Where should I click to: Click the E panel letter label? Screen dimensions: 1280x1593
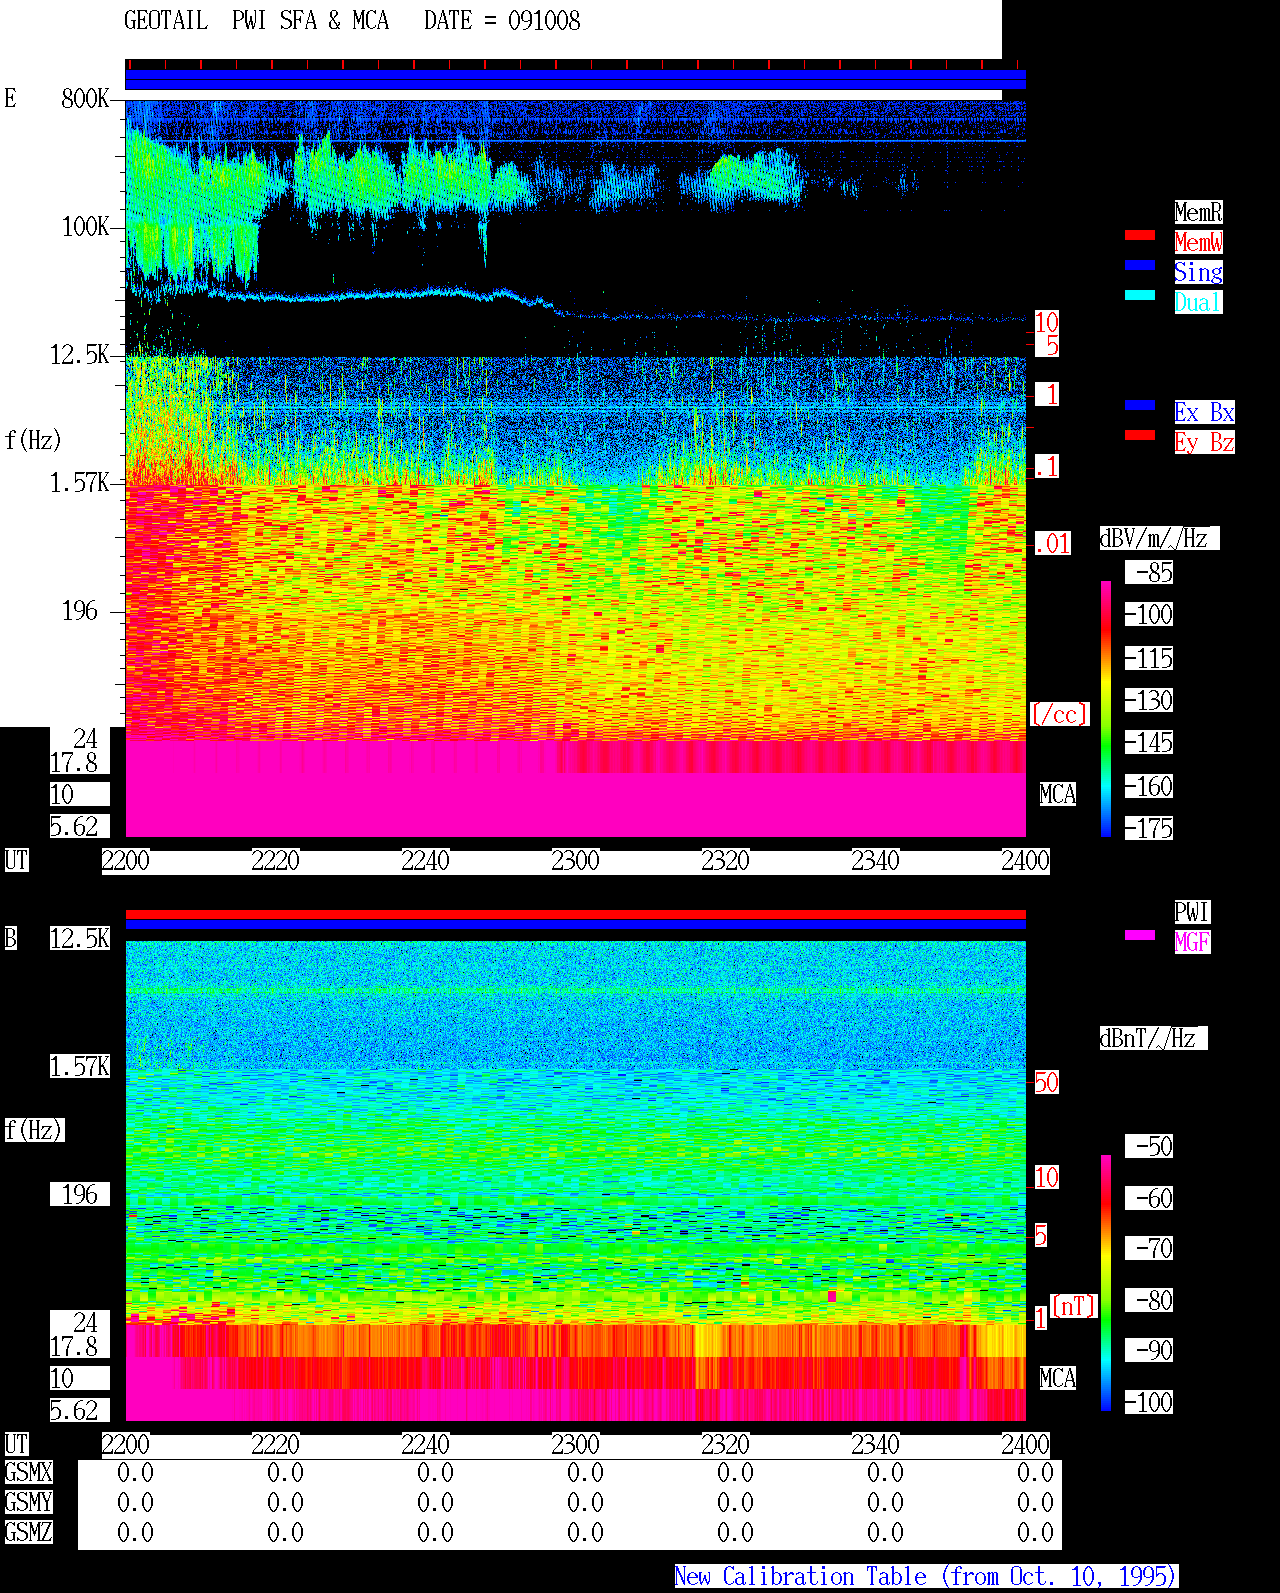[10, 98]
